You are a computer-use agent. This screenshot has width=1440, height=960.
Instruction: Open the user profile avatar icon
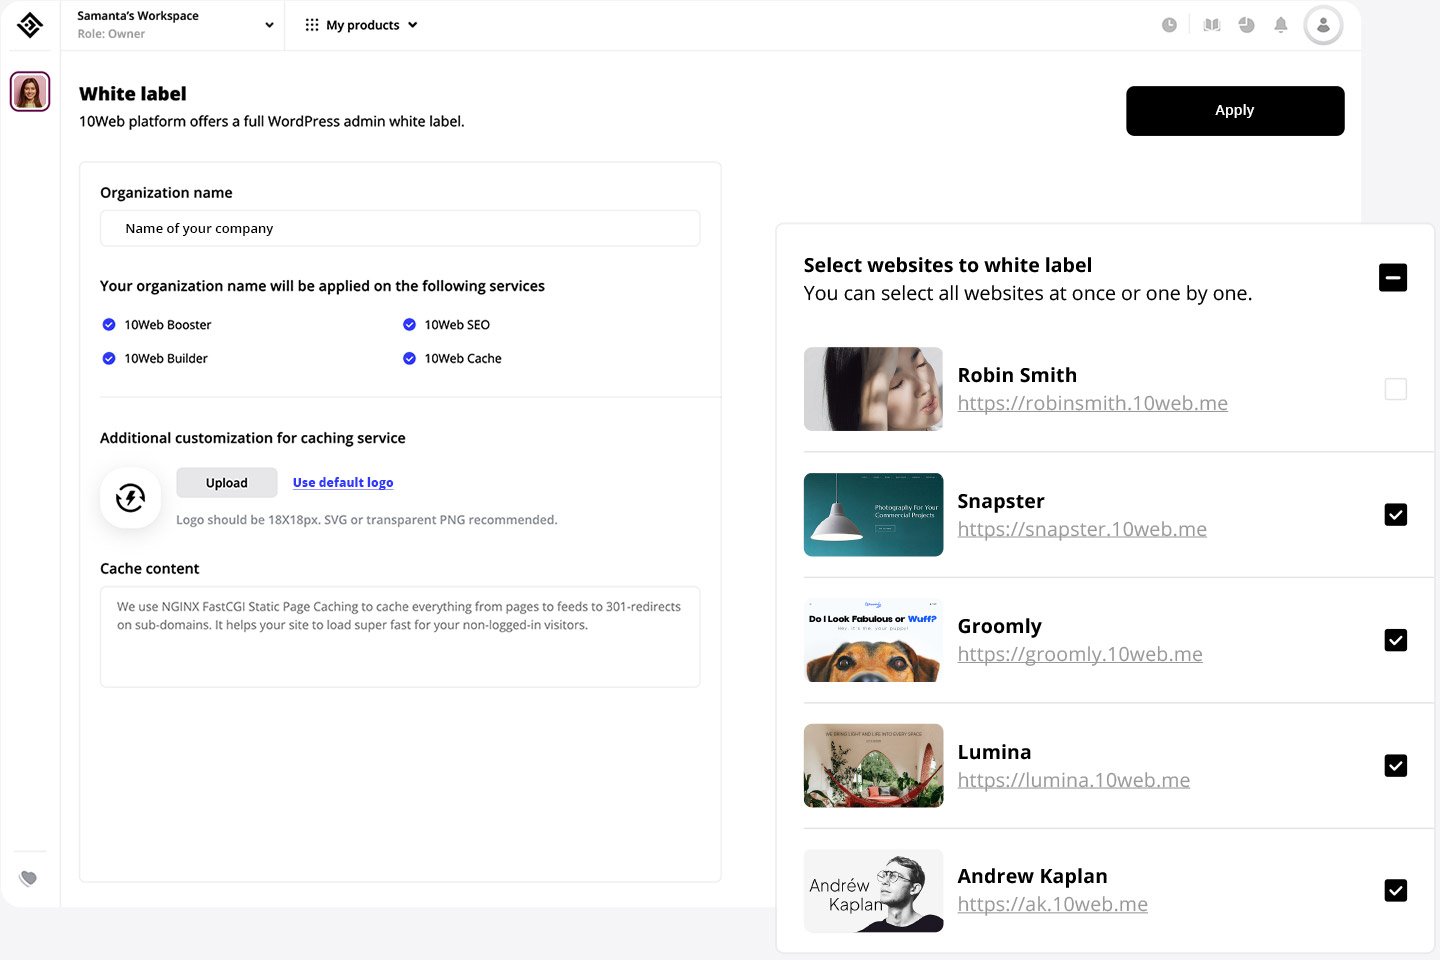(1323, 26)
